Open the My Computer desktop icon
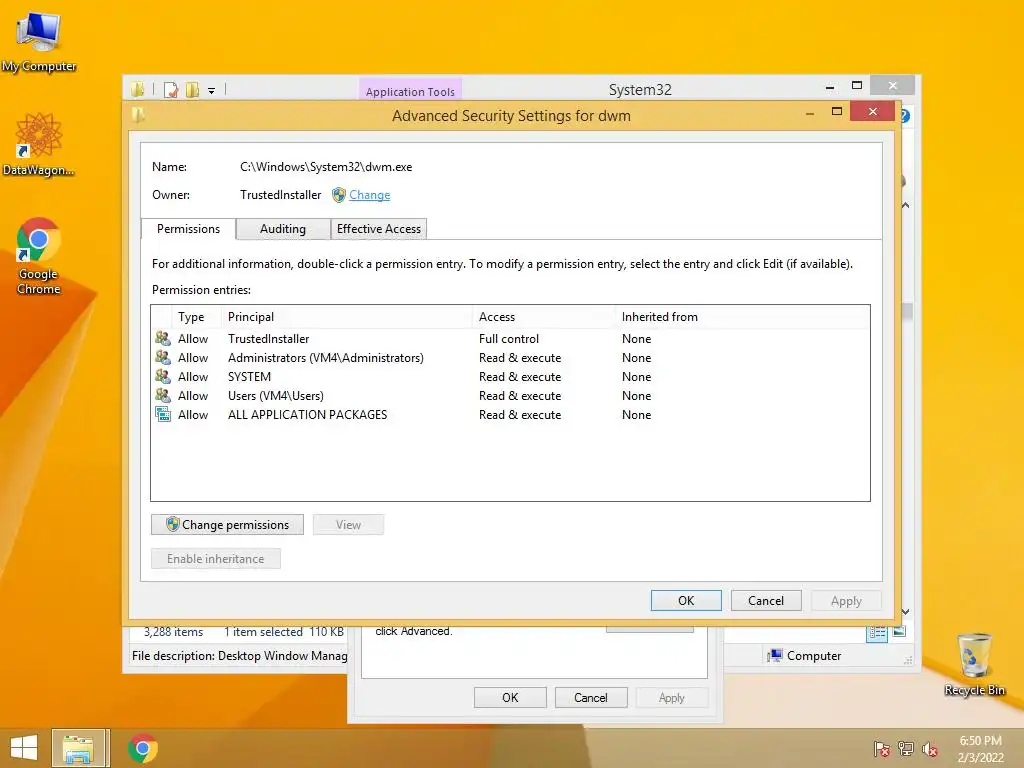The height and width of the screenshot is (768, 1024). point(39,42)
